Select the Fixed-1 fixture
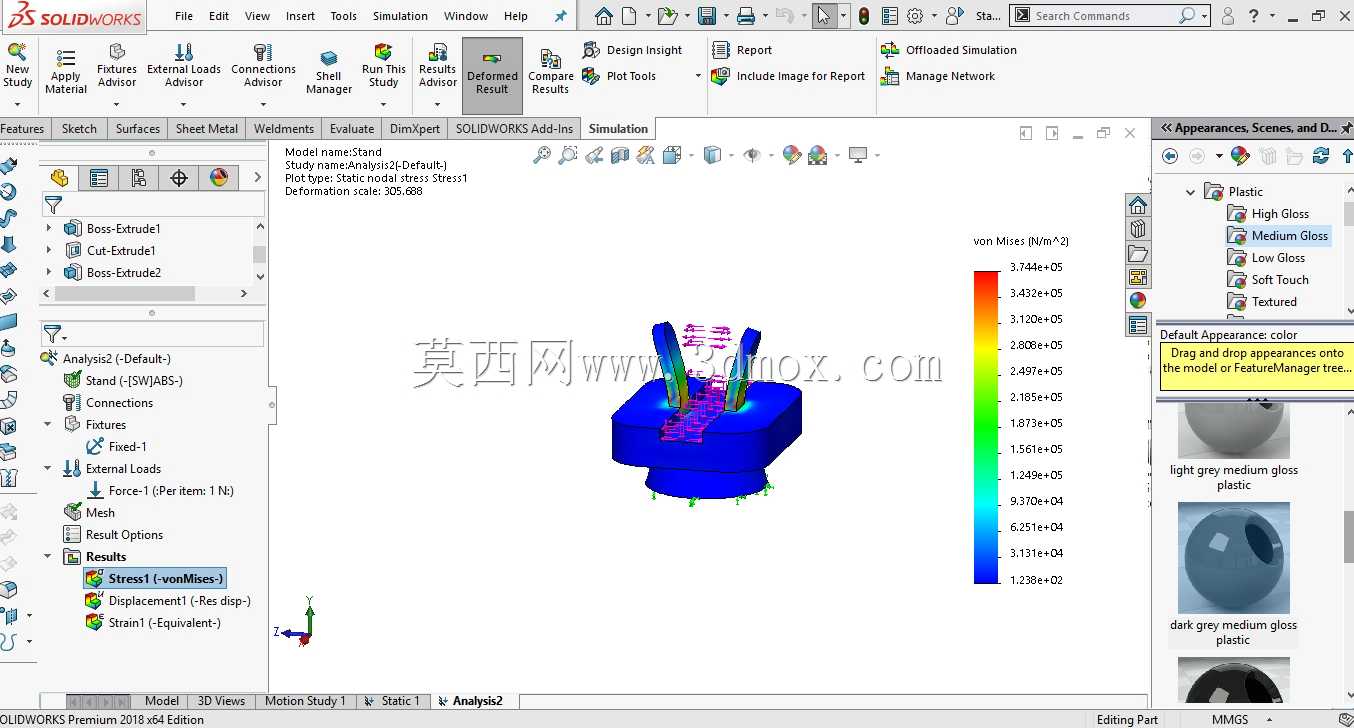Image resolution: width=1354 pixels, height=728 pixels. [117, 446]
